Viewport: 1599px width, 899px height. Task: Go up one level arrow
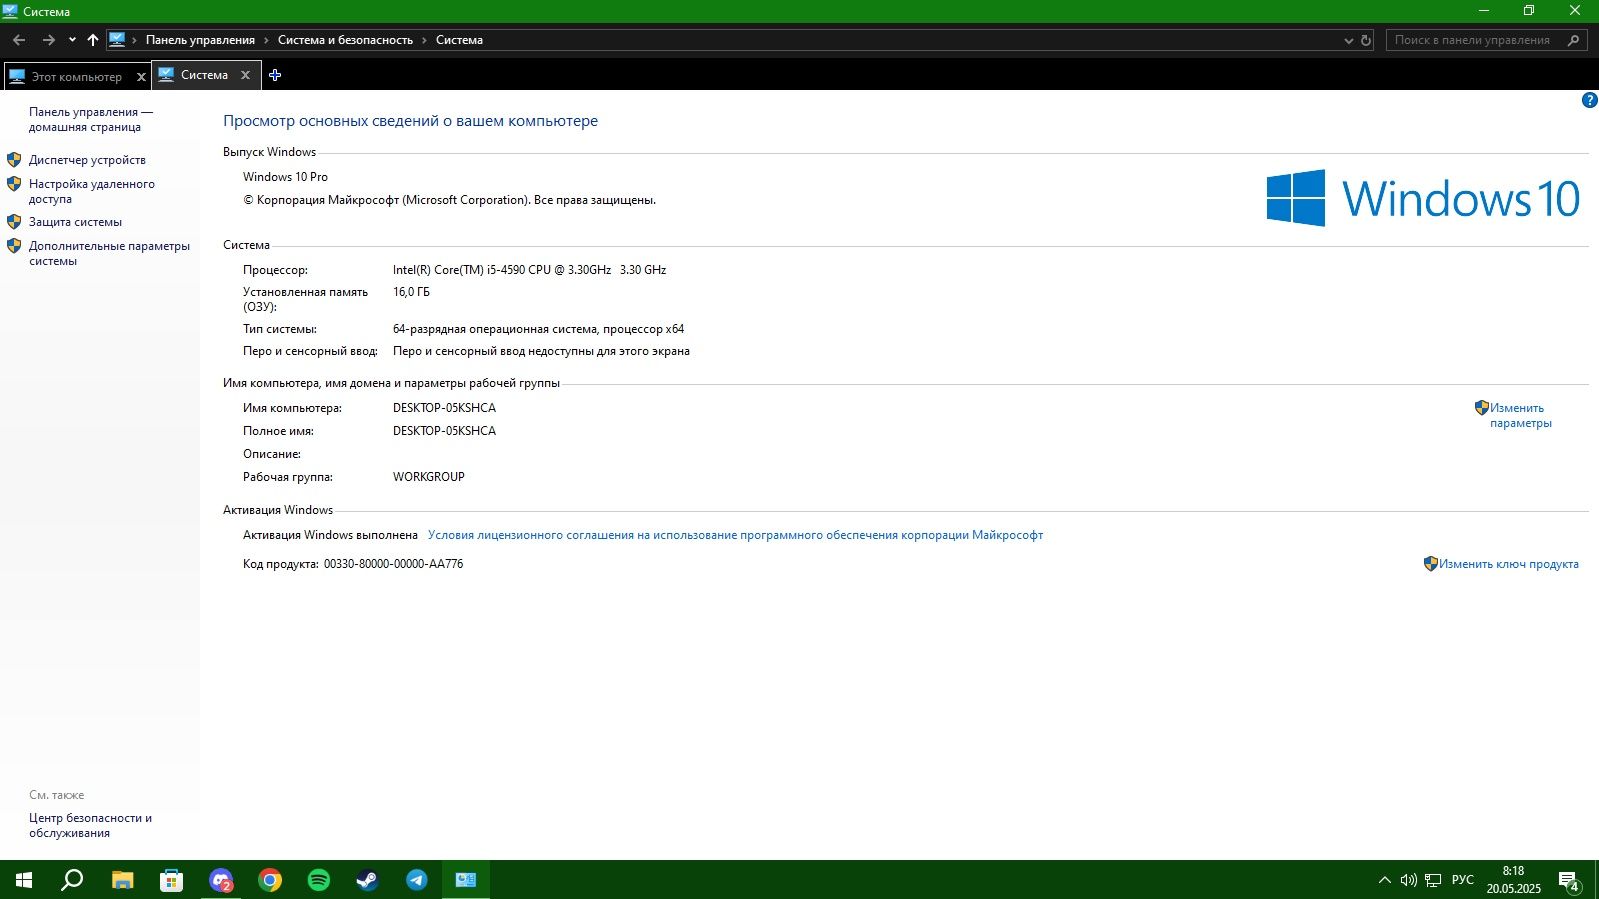point(93,40)
